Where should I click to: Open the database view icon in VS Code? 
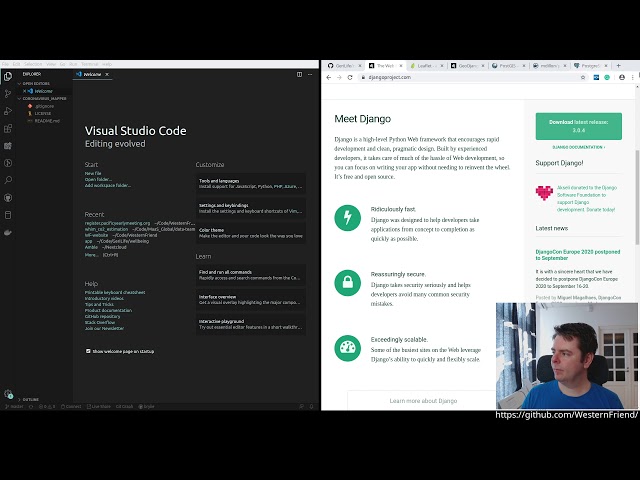[x=8, y=215]
